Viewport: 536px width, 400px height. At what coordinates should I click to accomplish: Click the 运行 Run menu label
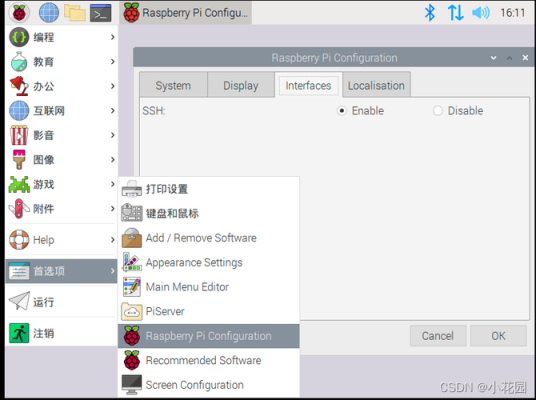coord(43,302)
